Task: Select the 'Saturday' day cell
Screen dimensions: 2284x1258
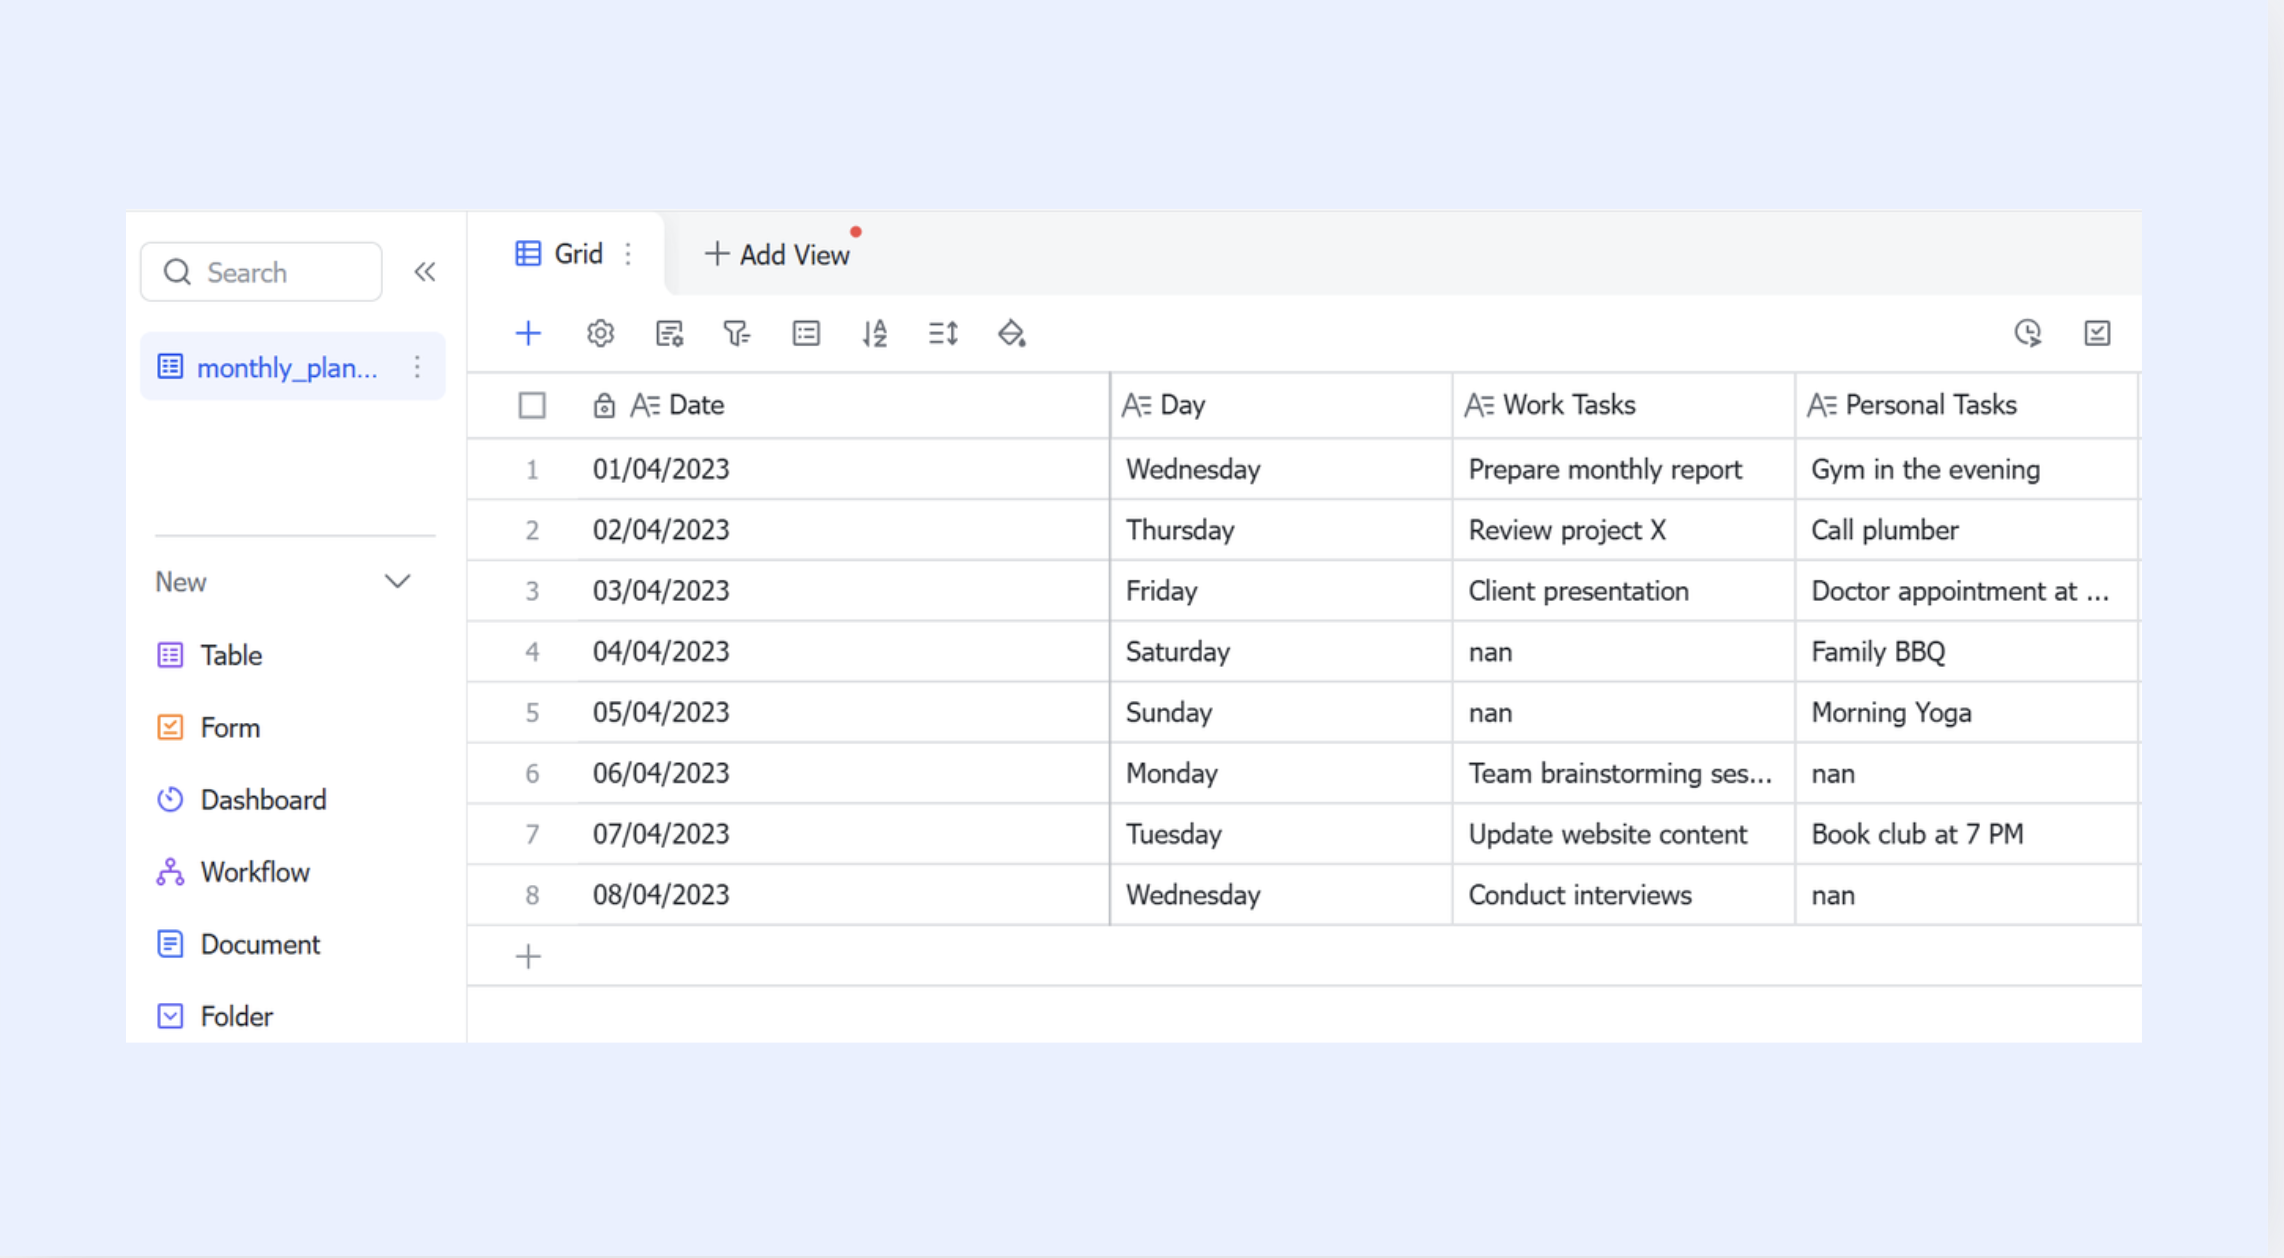Action: click(1281, 652)
